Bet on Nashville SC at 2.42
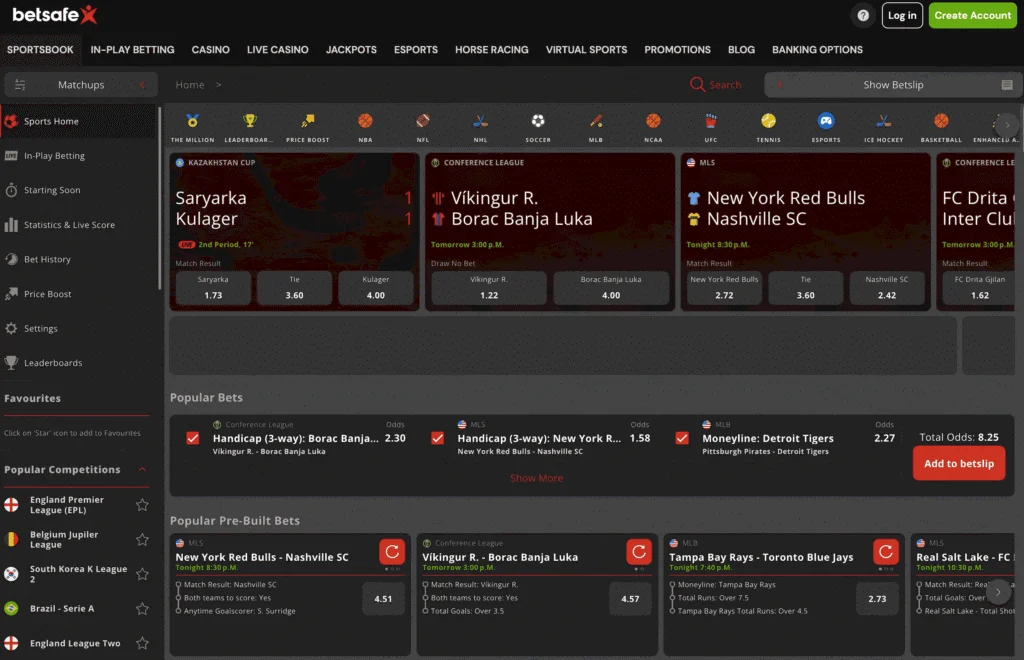 coord(886,288)
